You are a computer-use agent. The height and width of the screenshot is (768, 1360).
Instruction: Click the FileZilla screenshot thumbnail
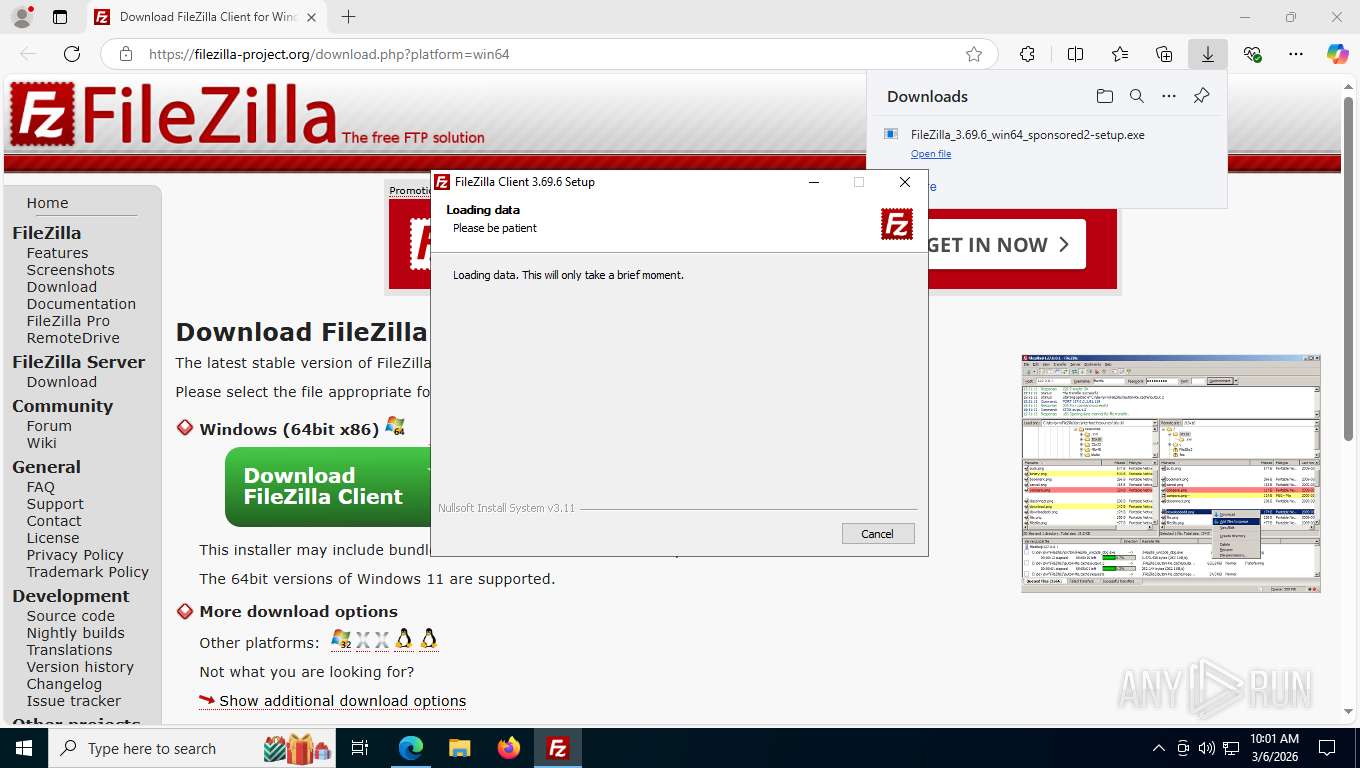(x=1171, y=473)
